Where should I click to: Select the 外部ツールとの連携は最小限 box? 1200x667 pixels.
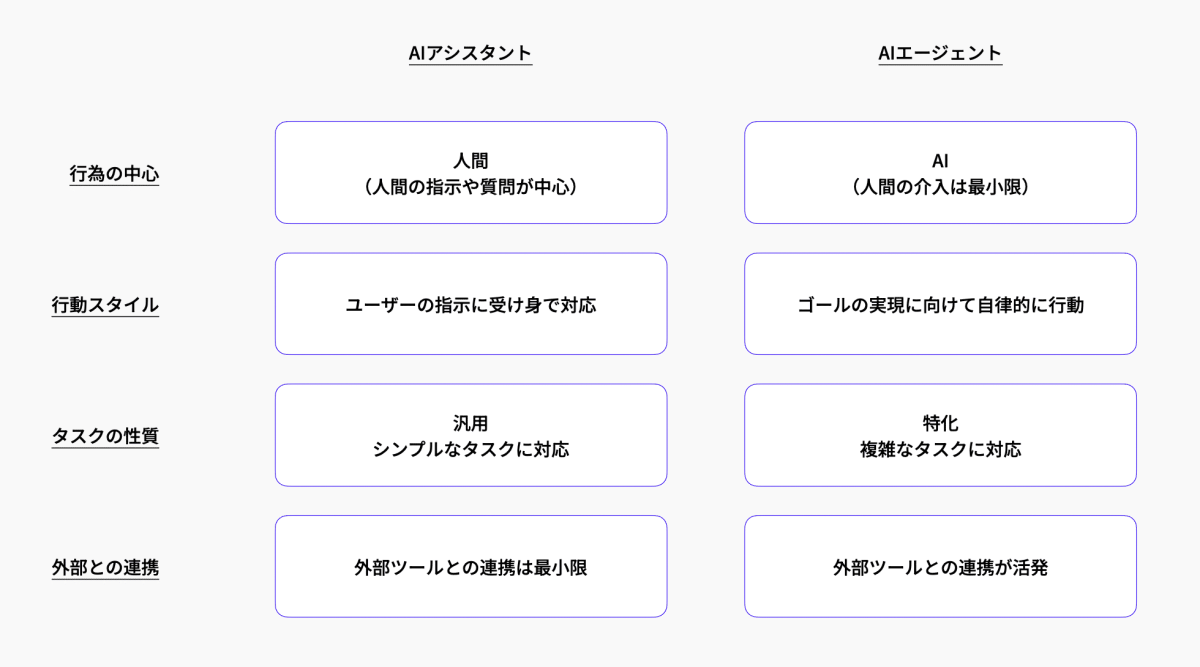470,567
